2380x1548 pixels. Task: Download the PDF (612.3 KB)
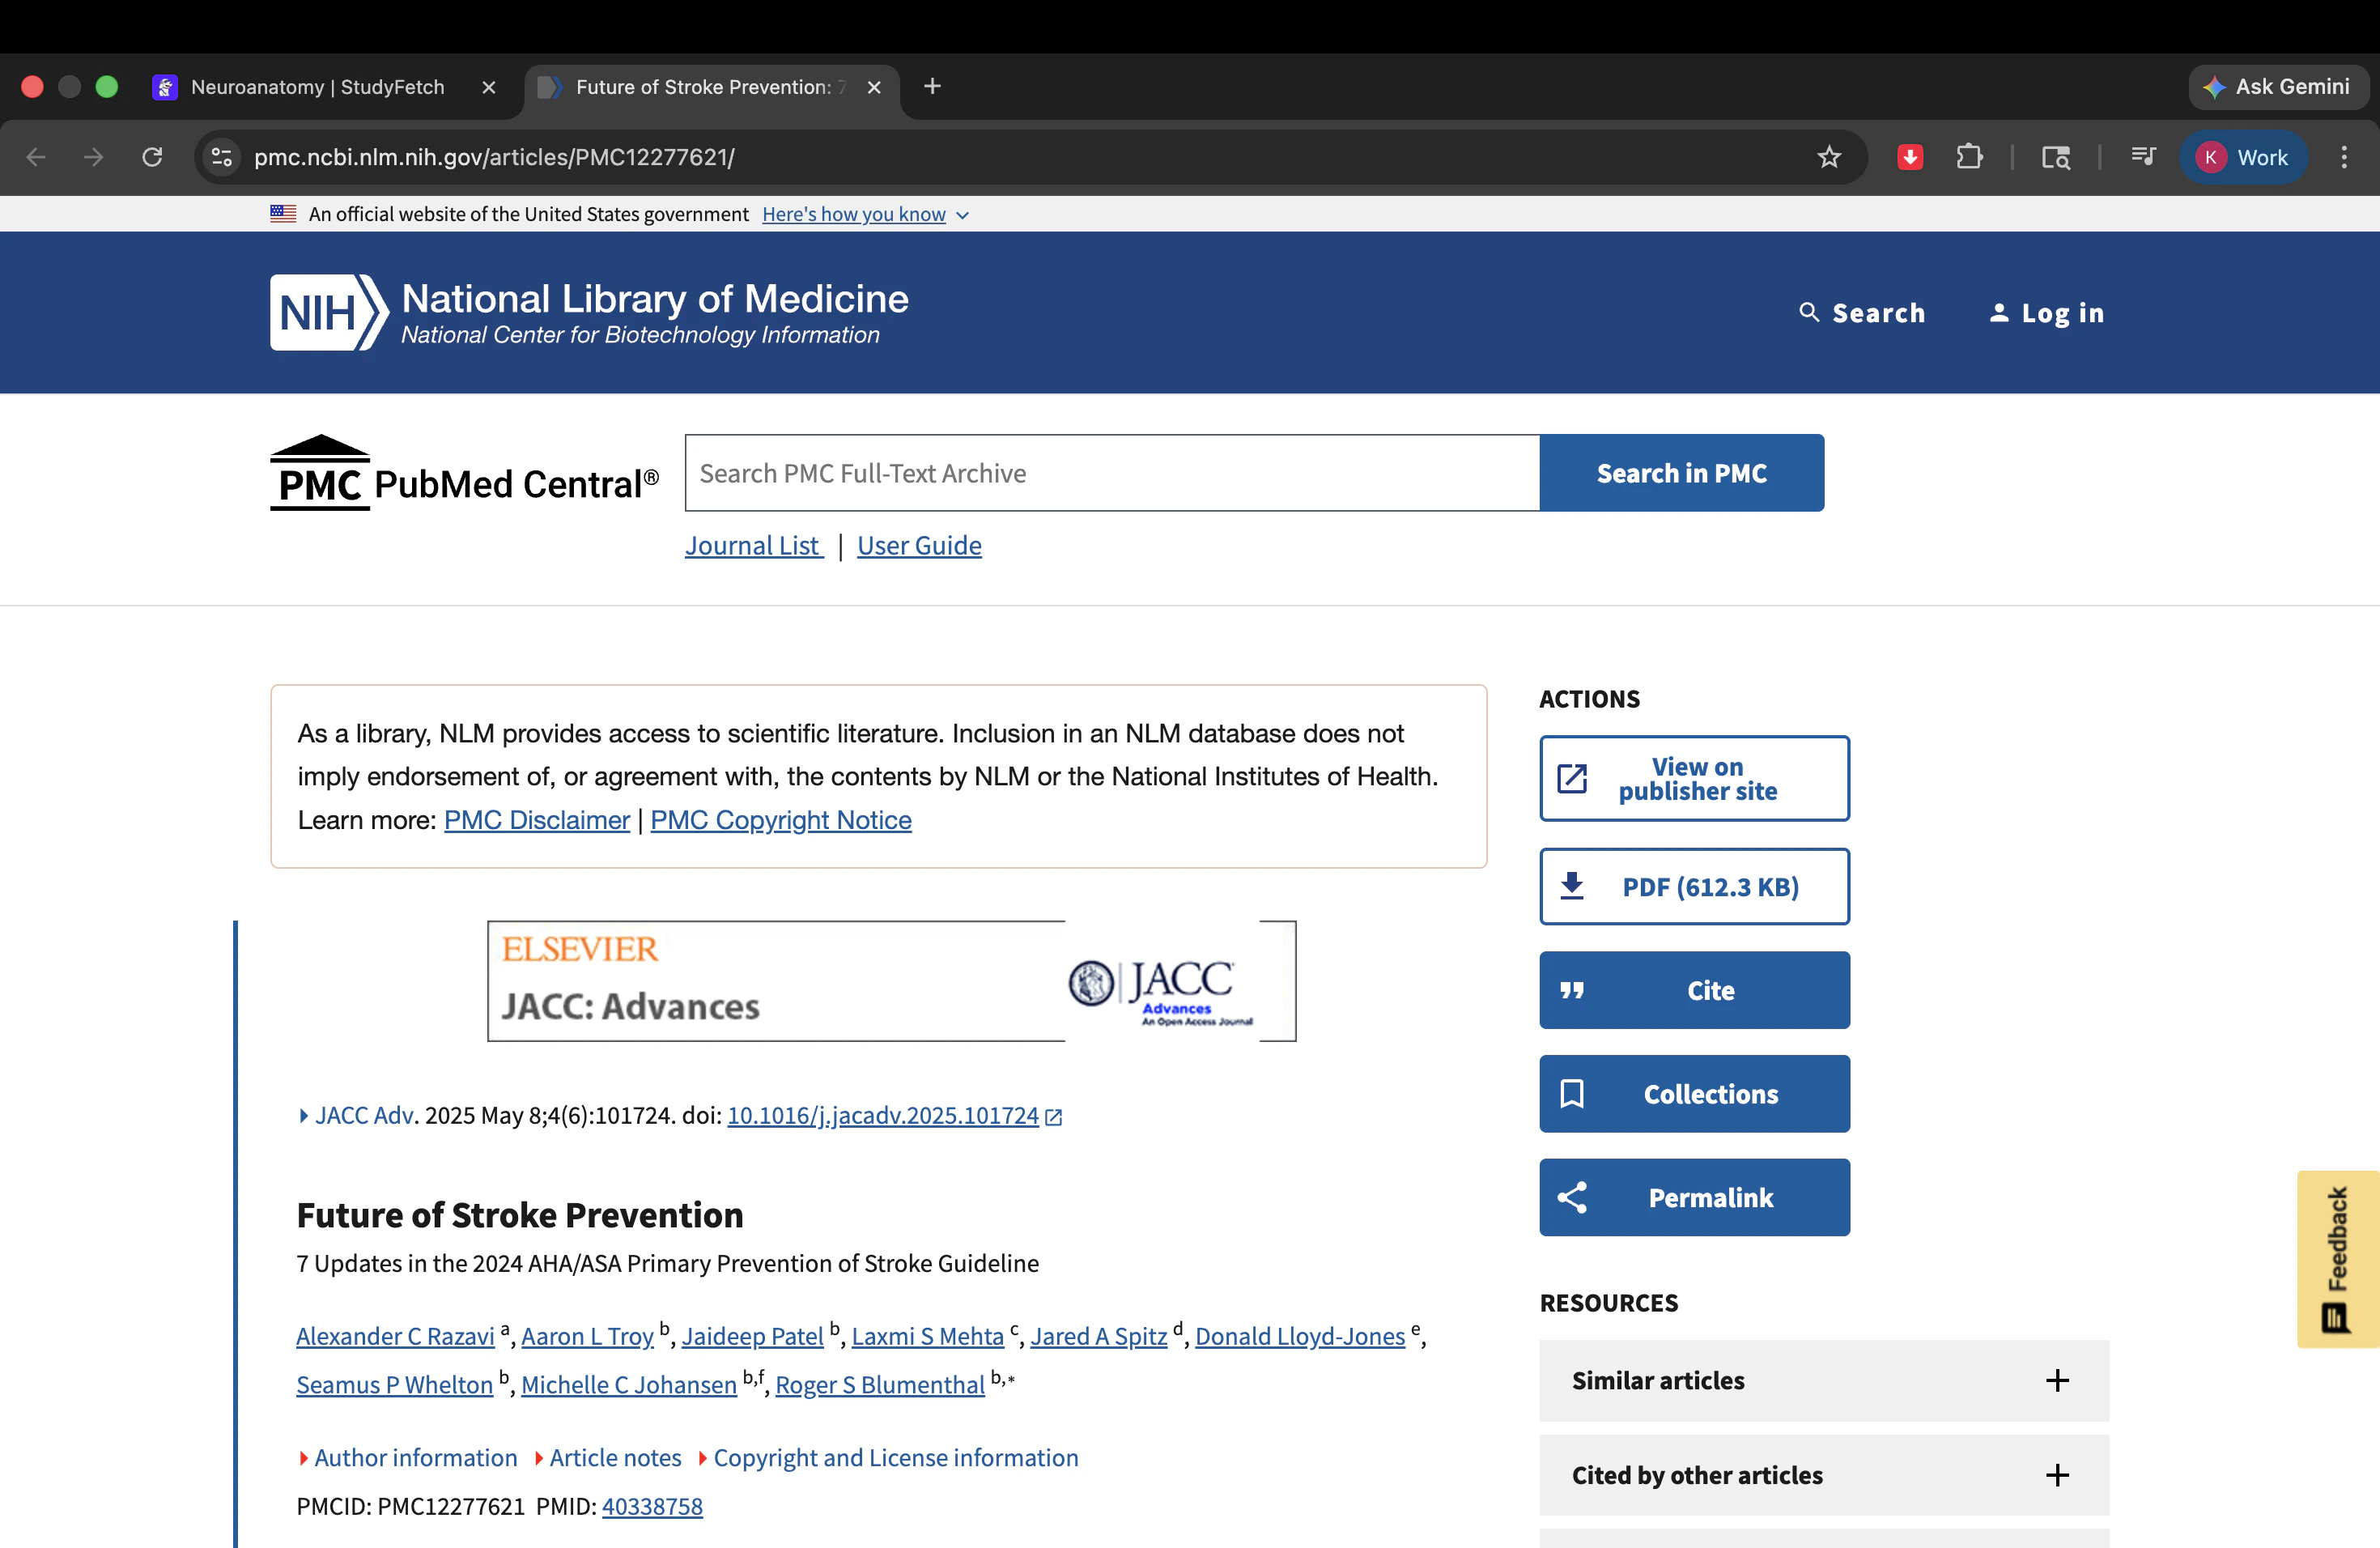point(1694,887)
